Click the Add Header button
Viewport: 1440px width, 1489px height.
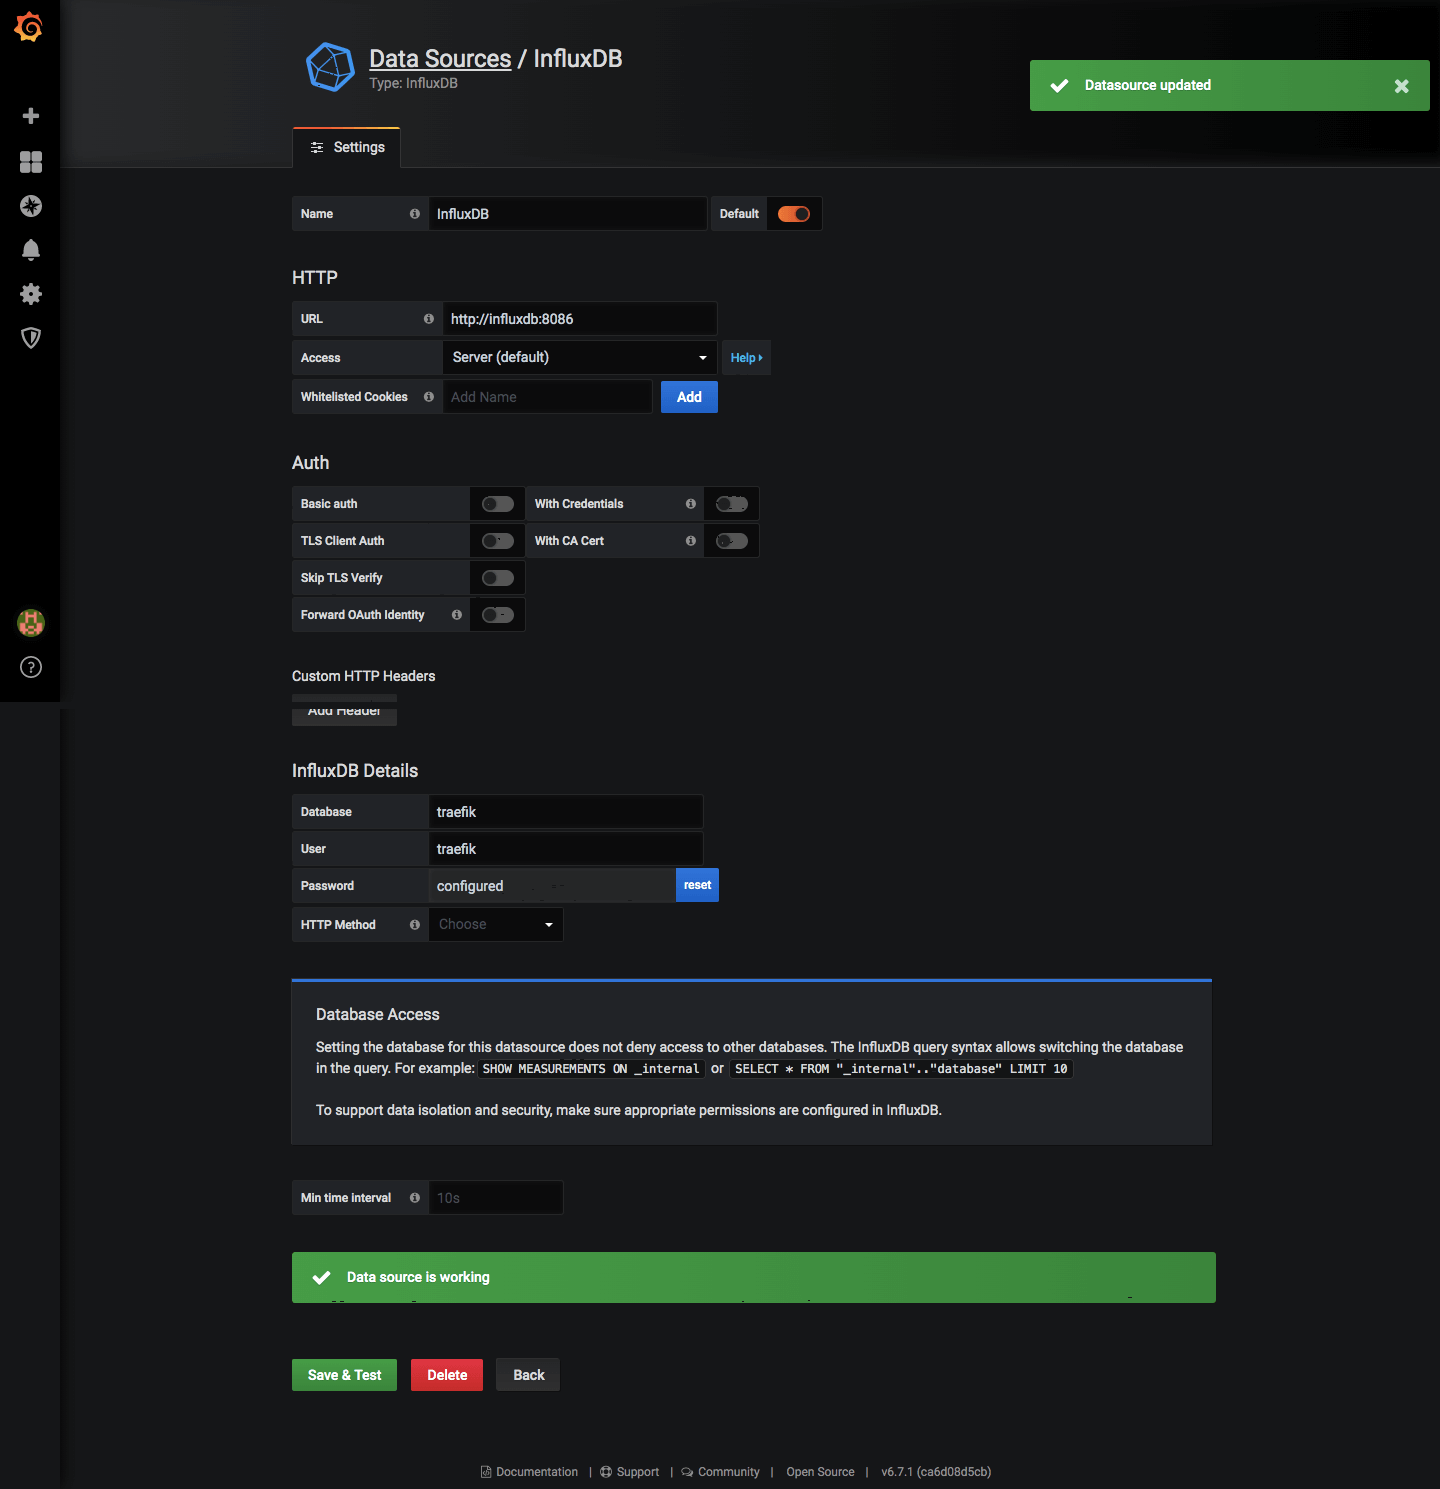pyautogui.click(x=344, y=710)
